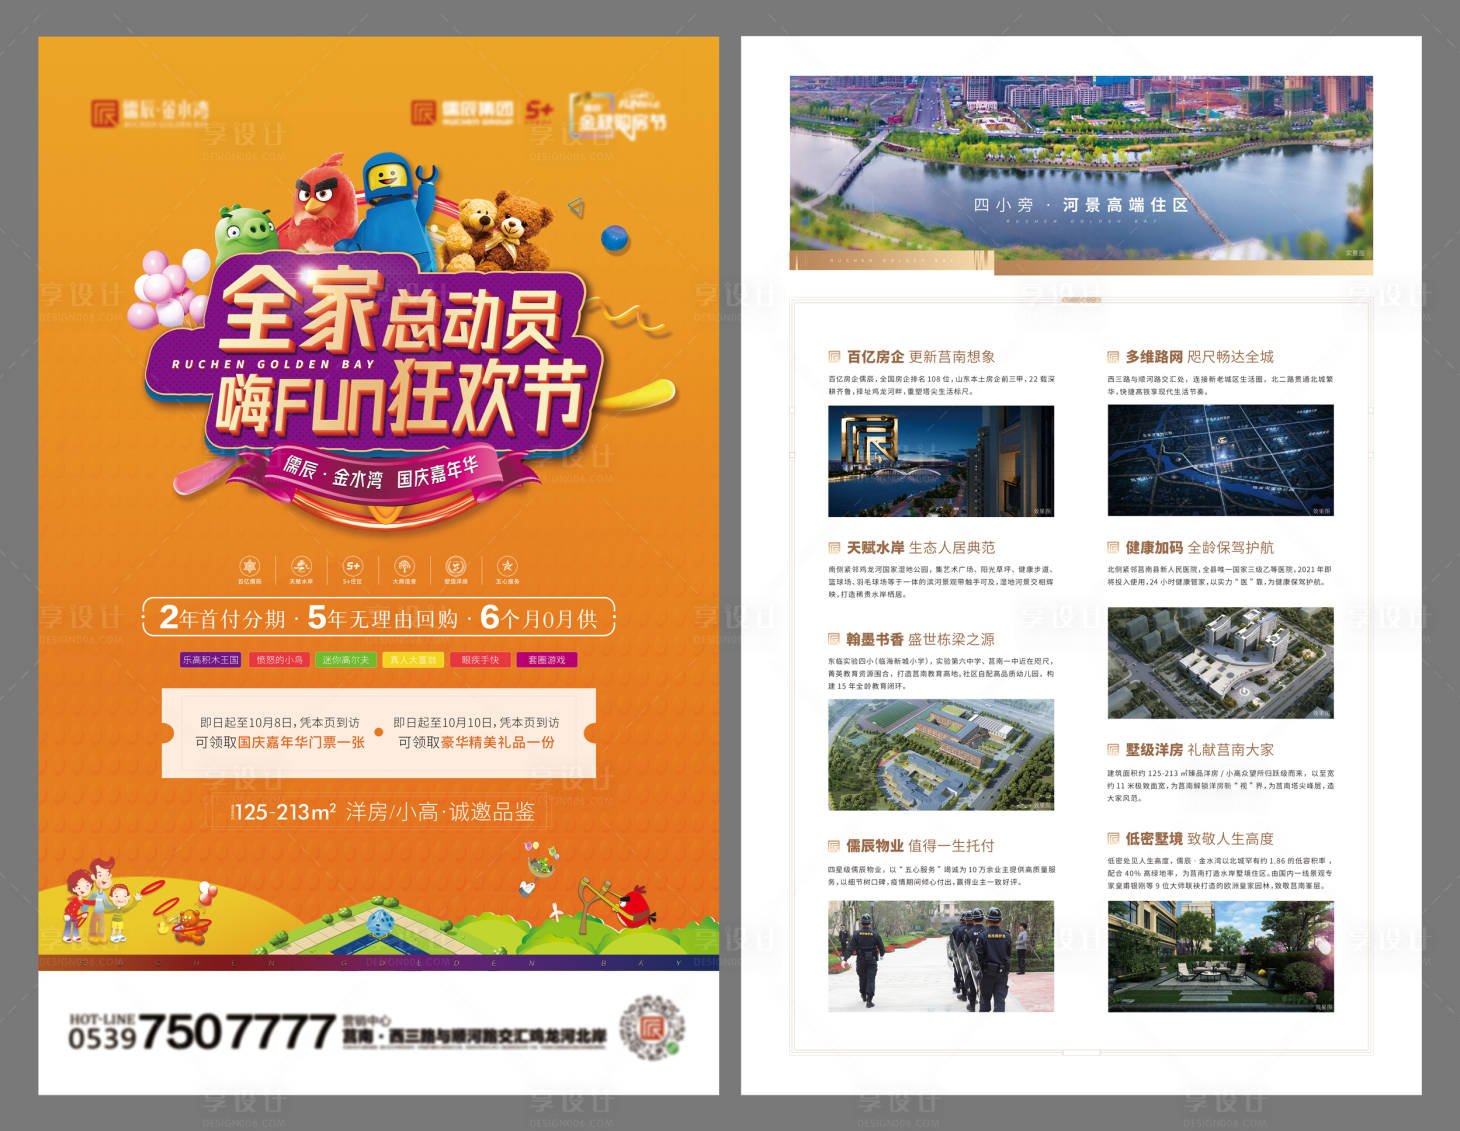Click the 低密墅境 致敬人生高度 heading
1460x1131 pixels.
1200,839
